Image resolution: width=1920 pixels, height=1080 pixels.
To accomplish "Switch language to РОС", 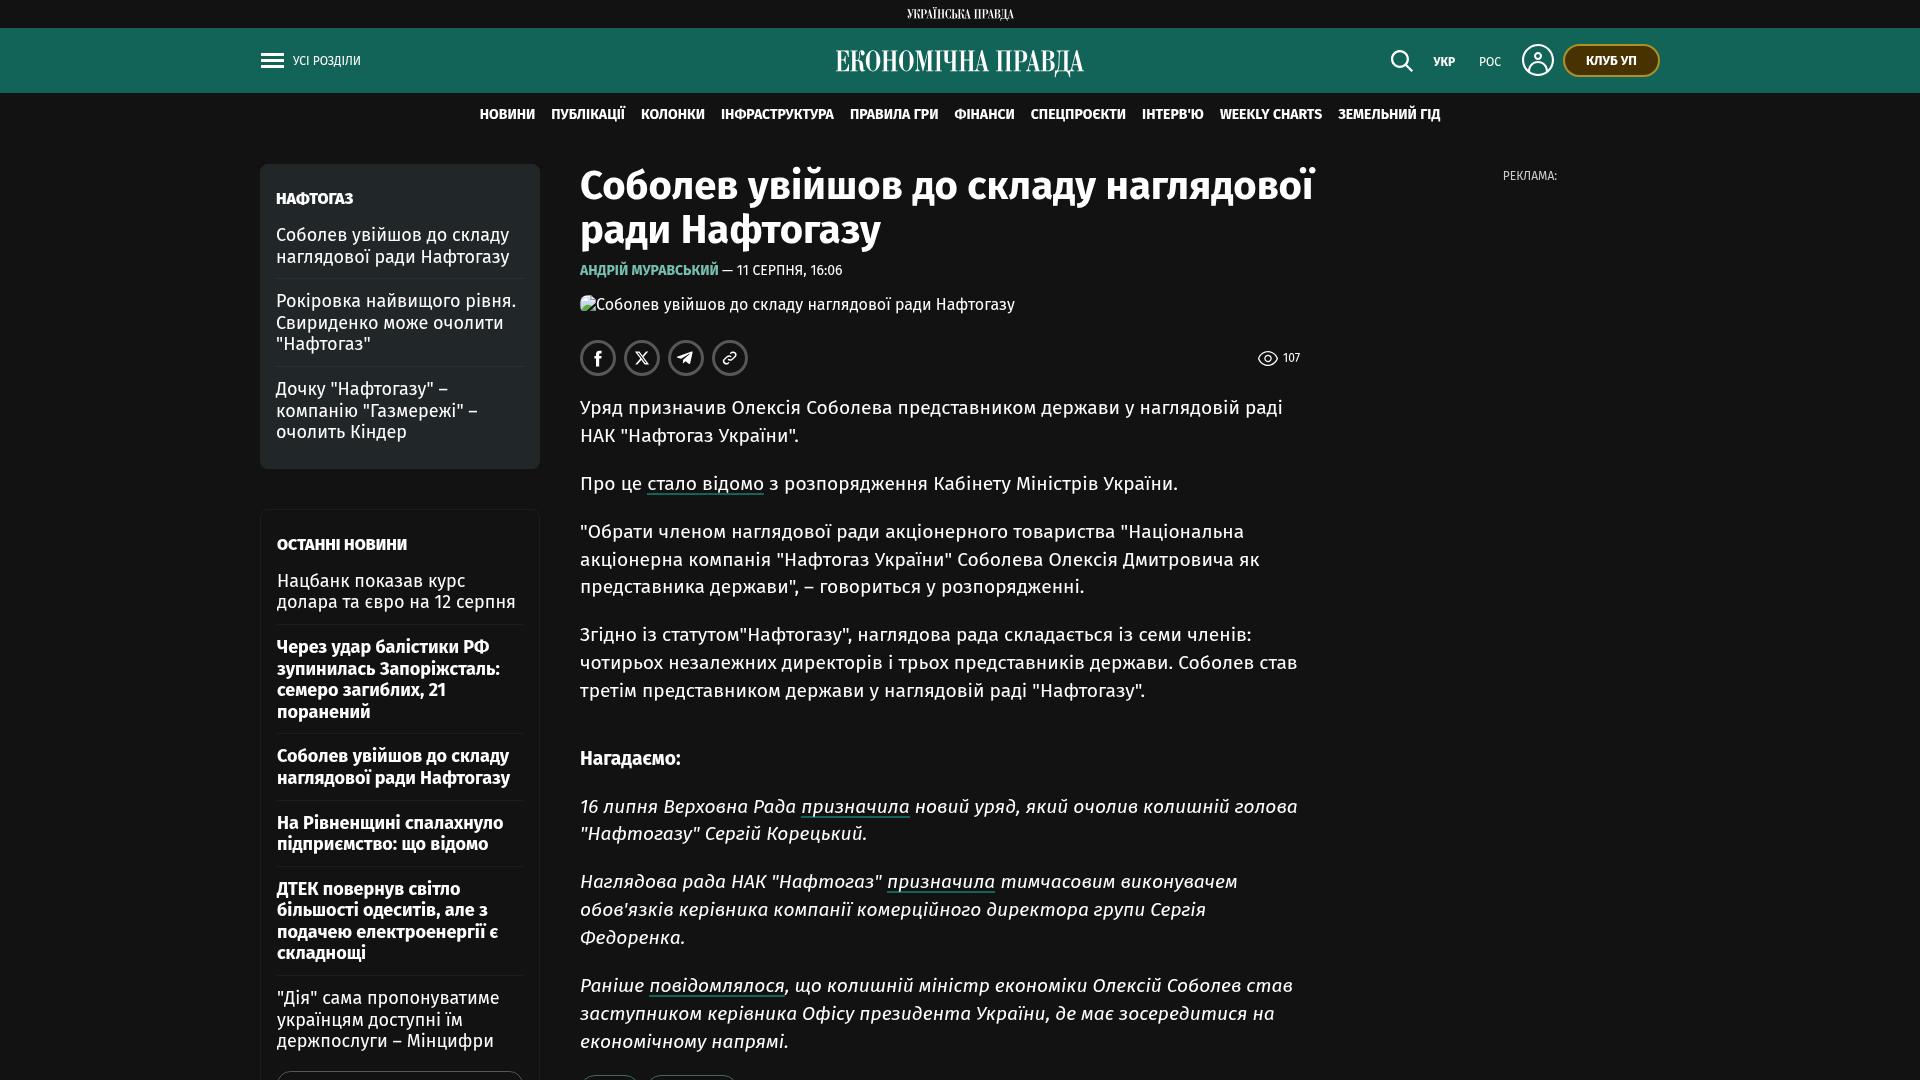I will coord(1490,62).
